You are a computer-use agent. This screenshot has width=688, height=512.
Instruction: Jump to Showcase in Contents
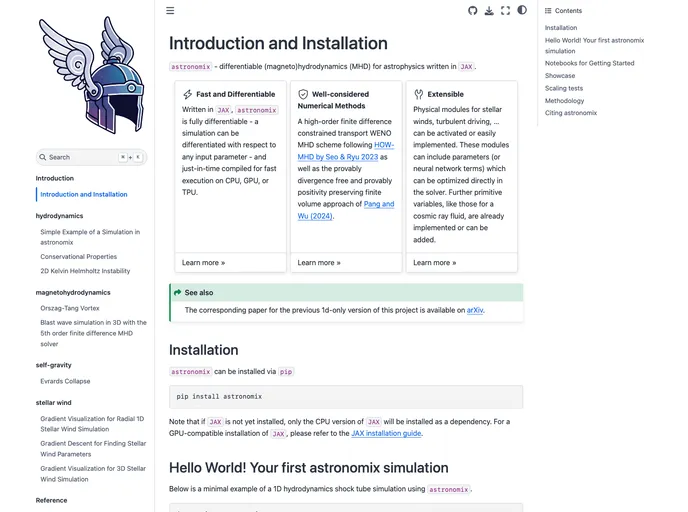tap(560, 76)
